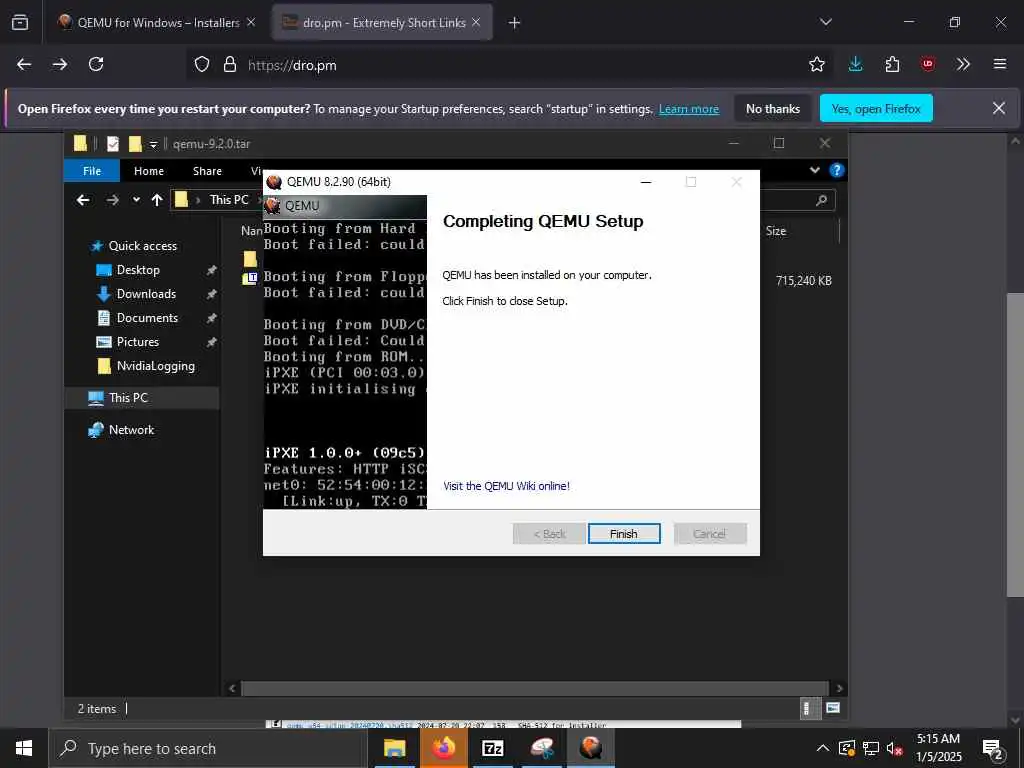
Task: Dismiss the Firefox startup notification bar
Action: tap(999, 108)
